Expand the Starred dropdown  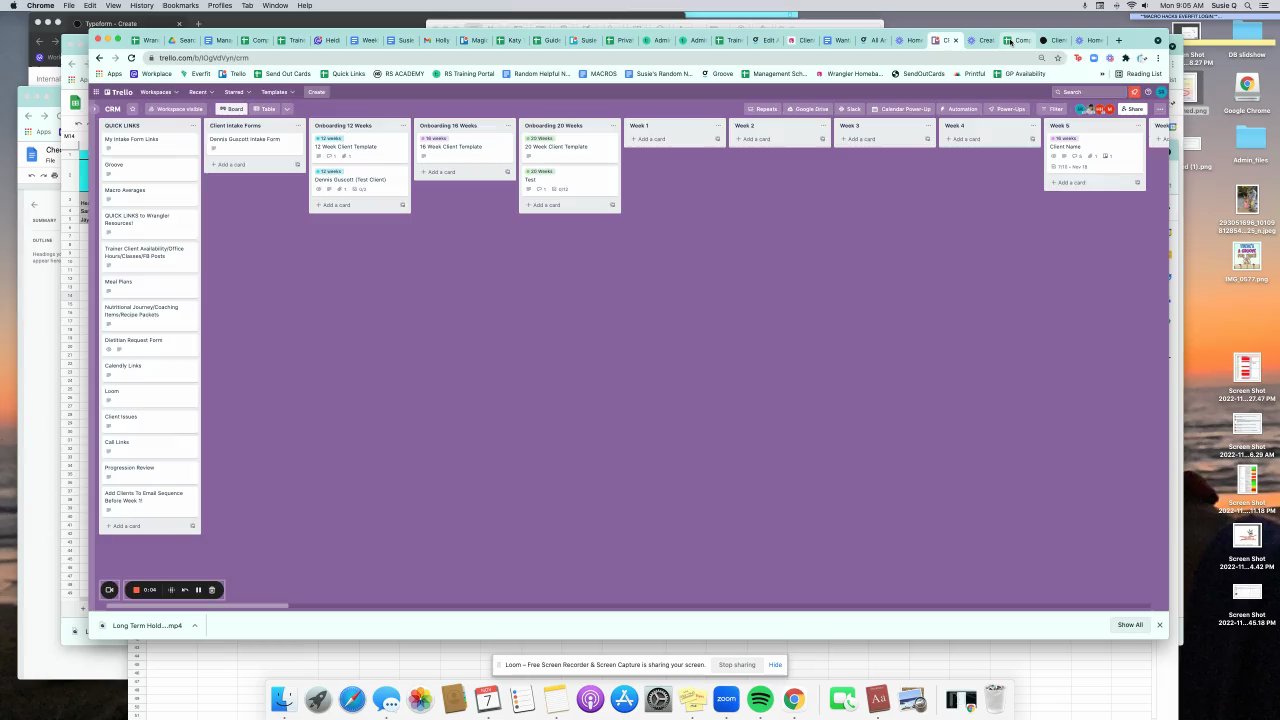pyautogui.click(x=236, y=92)
